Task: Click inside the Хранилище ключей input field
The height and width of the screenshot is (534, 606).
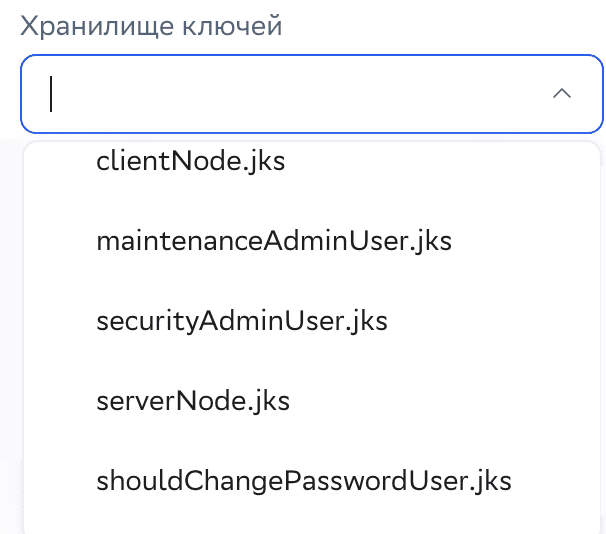Action: coord(290,93)
